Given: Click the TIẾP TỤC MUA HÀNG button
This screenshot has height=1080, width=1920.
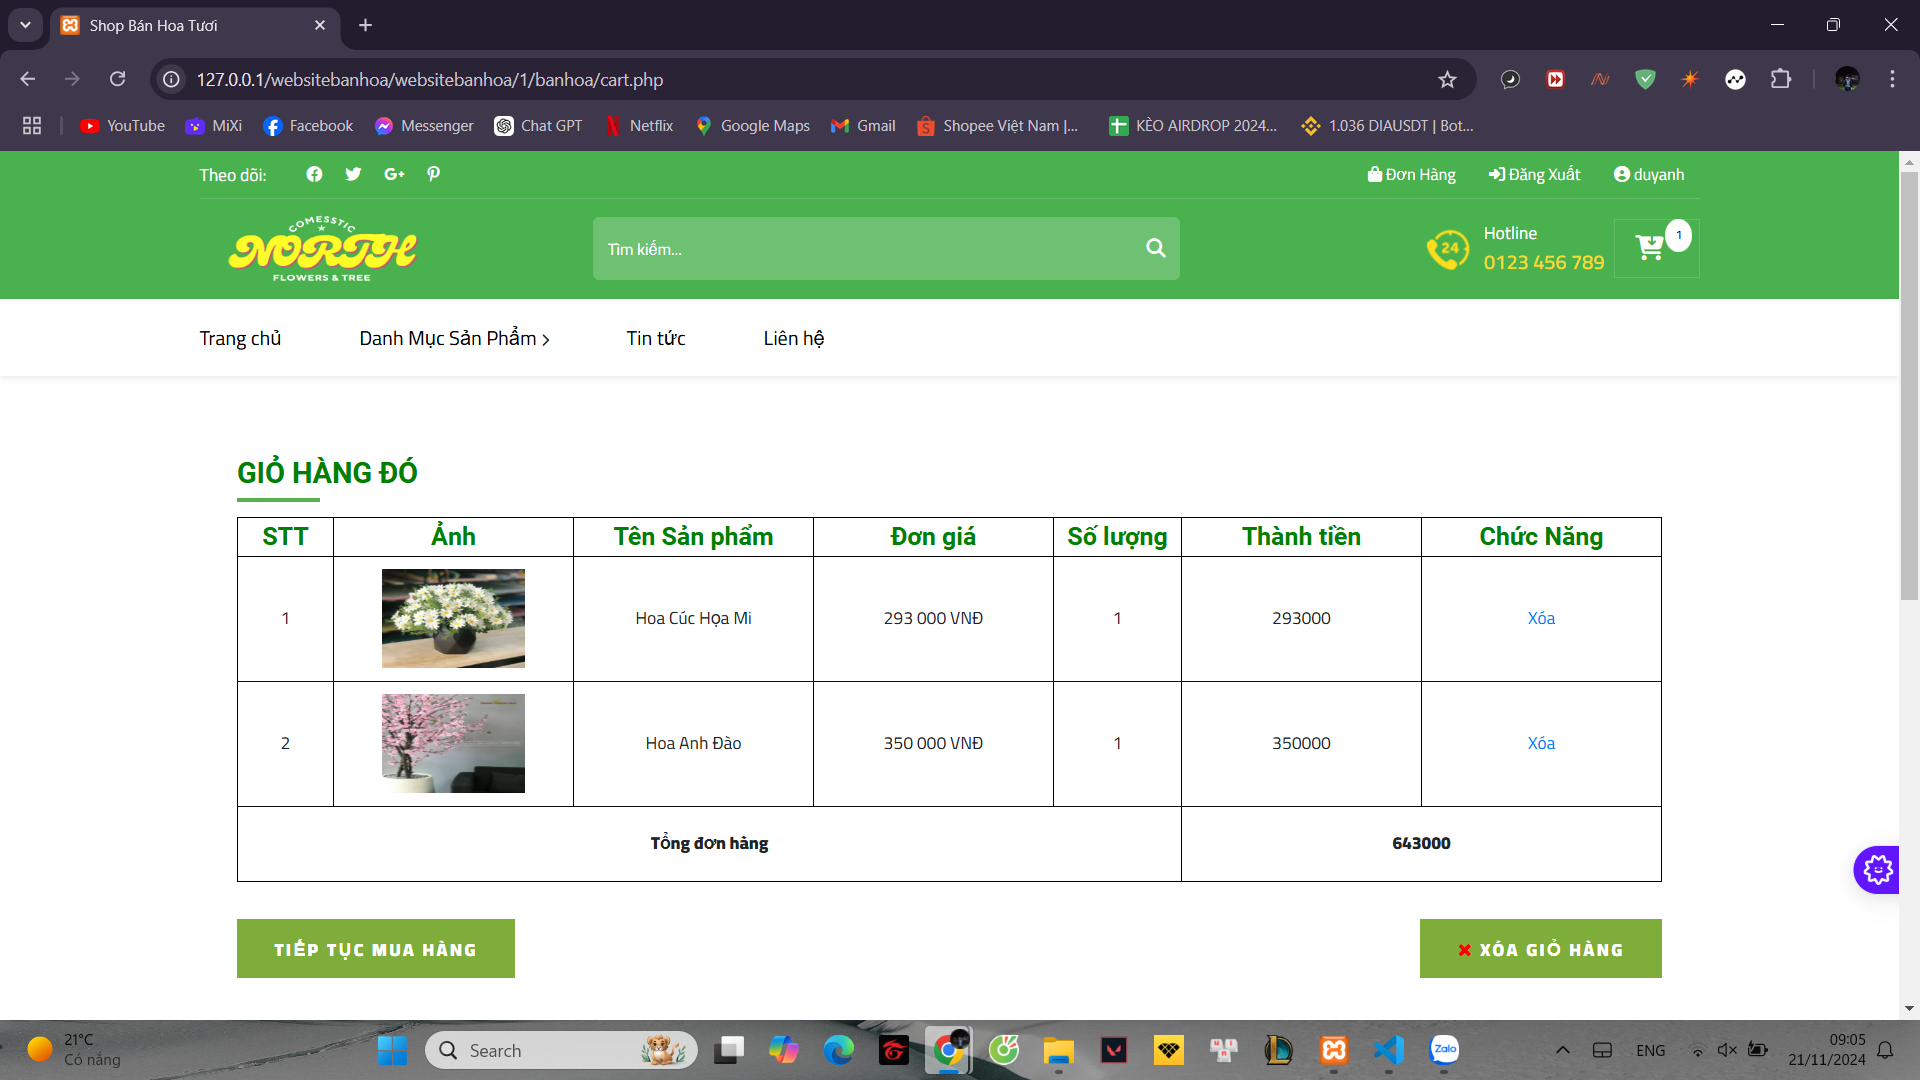Looking at the screenshot, I should (x=375, y=948).
